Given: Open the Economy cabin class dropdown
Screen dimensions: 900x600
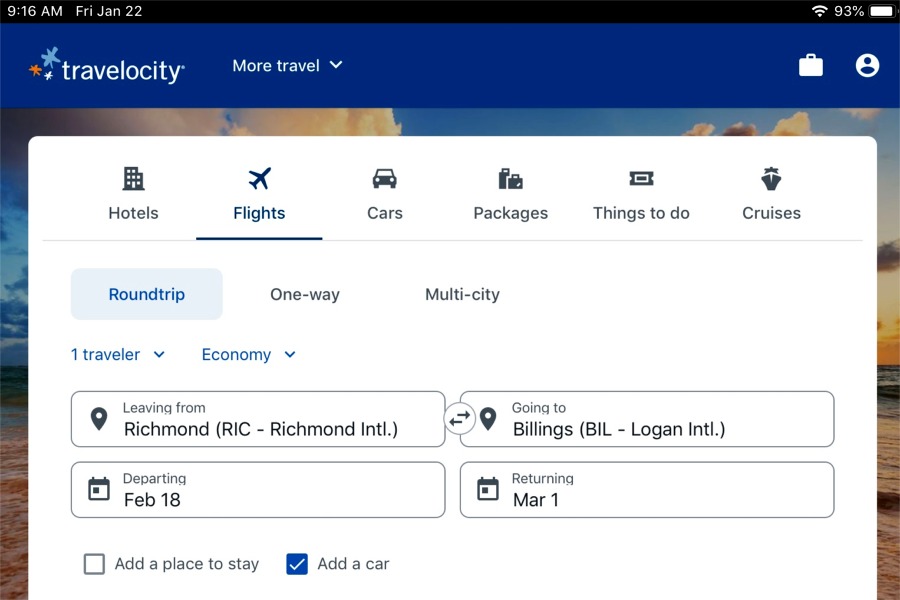Looking at the screenshot, I should [249, 354].
